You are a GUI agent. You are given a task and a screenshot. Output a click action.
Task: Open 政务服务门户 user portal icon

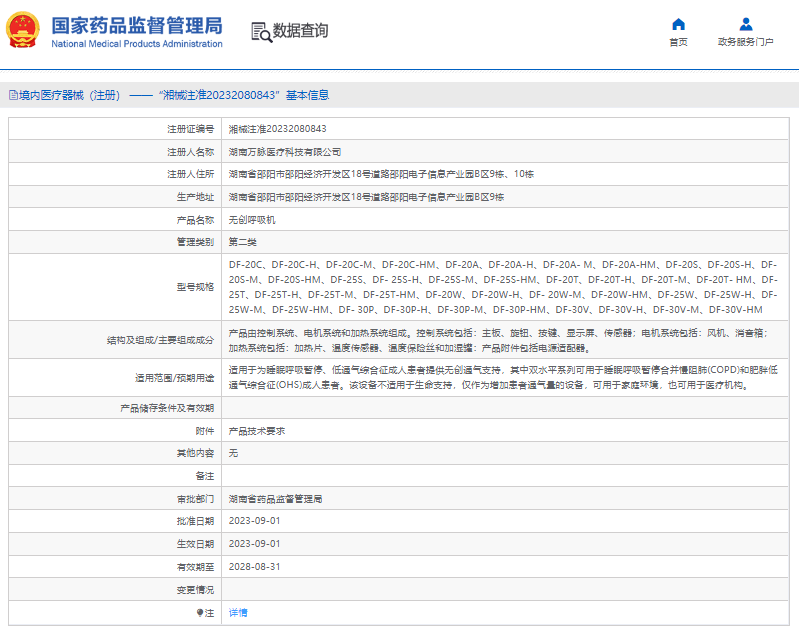[x=745, y=24]
